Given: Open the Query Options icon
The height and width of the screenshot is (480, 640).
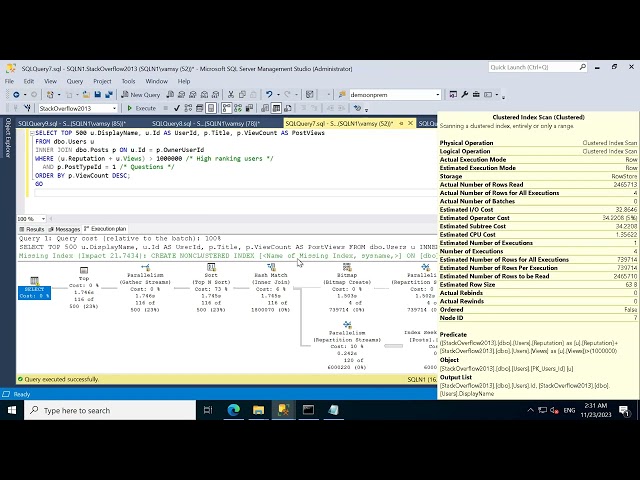Looking at the screenshot, I should pyautogui.click(x=200, y=108).
